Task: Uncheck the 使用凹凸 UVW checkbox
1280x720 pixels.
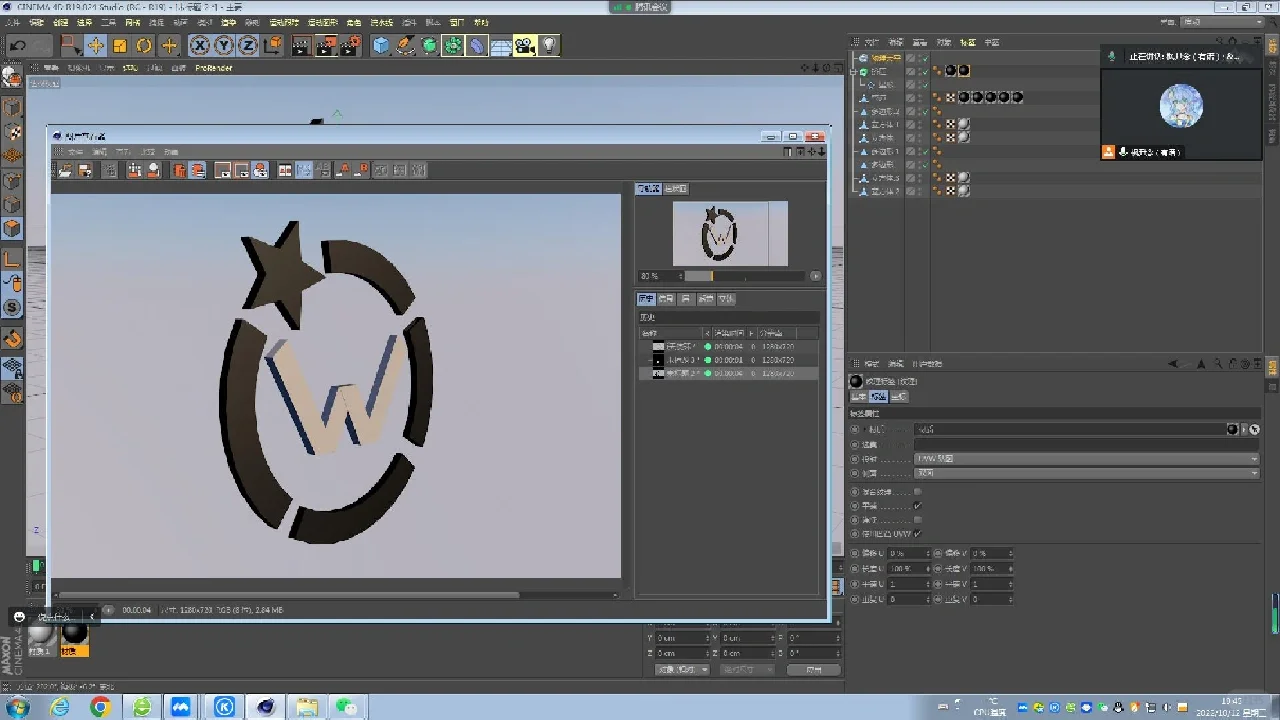Action: [x=917, y=534]
